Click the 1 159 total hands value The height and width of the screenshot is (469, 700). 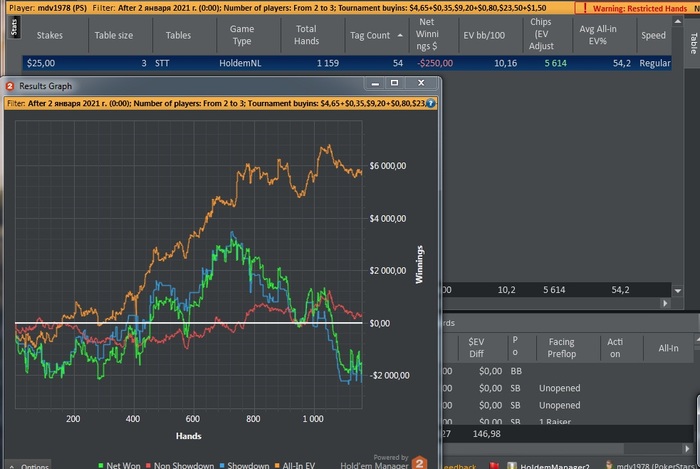328,63
